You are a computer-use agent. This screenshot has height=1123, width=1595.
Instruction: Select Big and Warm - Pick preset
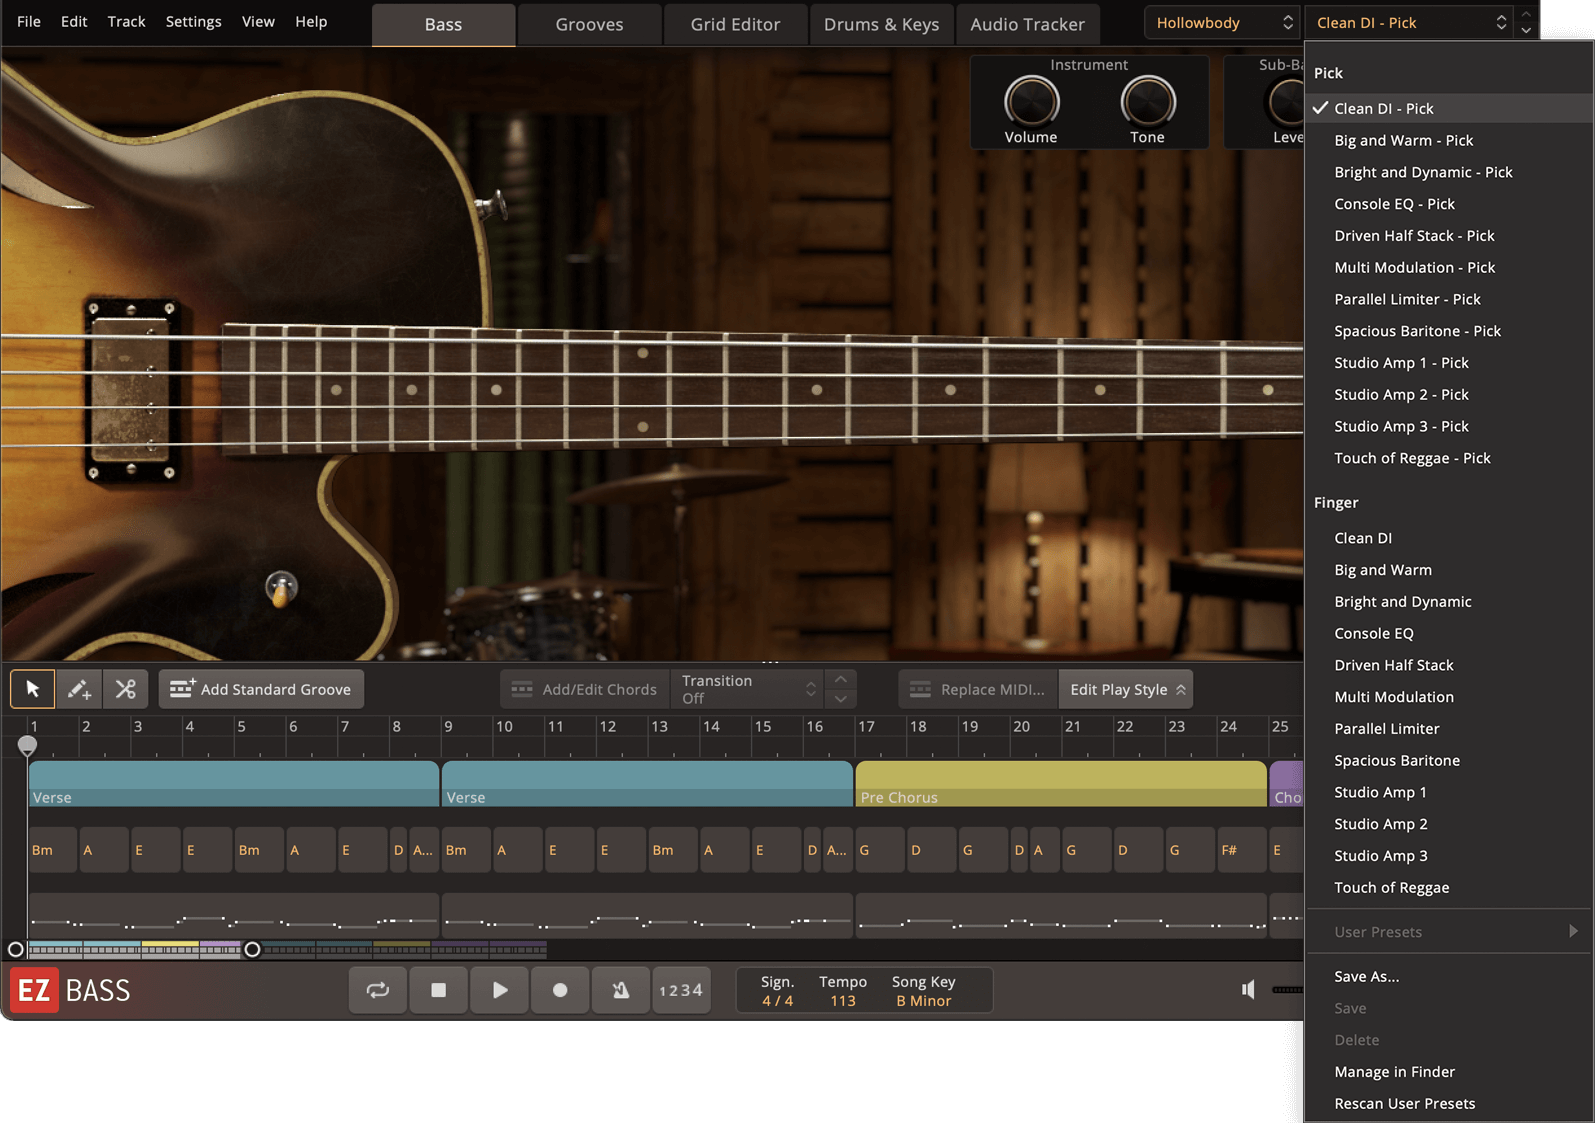[1448, 140]
